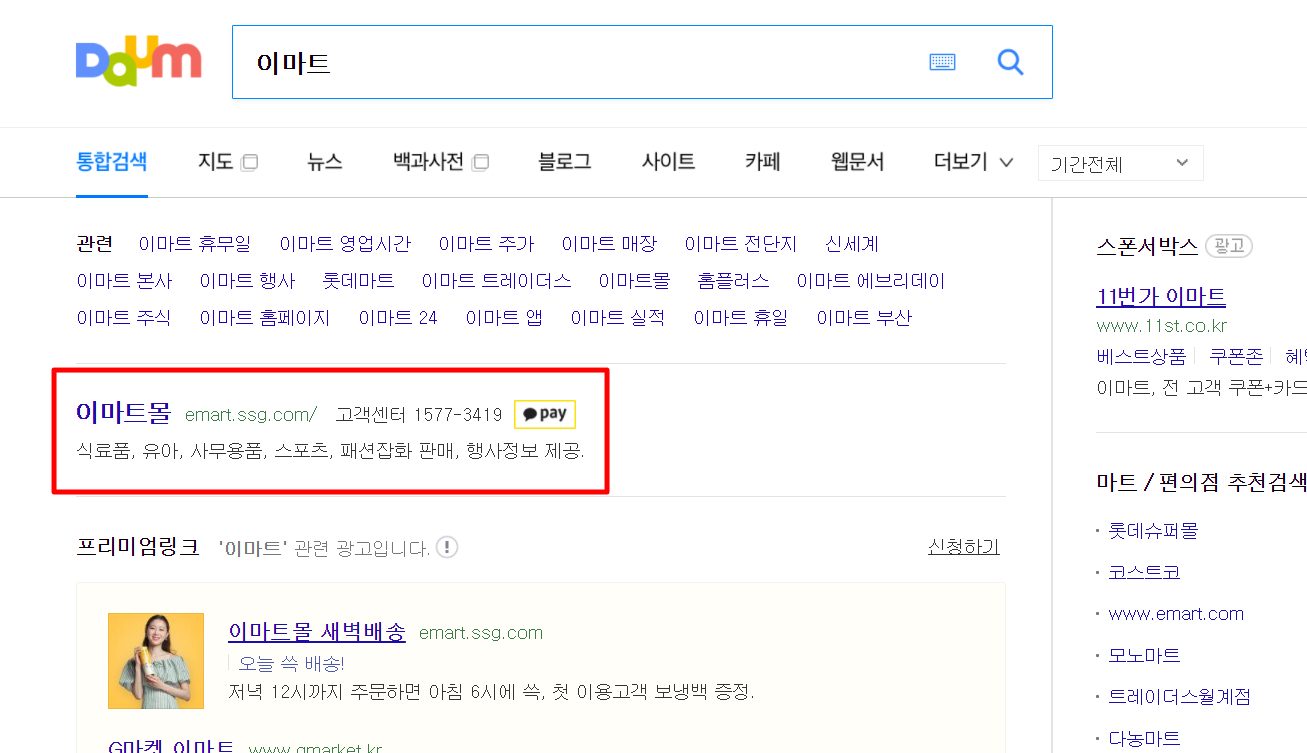Click the related search term 이마트몰

click(x=634, y=281)
